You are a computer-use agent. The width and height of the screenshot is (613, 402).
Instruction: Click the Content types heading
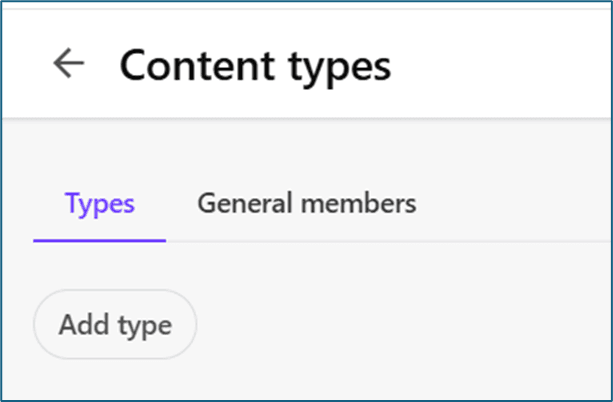[x=255, y=66]
